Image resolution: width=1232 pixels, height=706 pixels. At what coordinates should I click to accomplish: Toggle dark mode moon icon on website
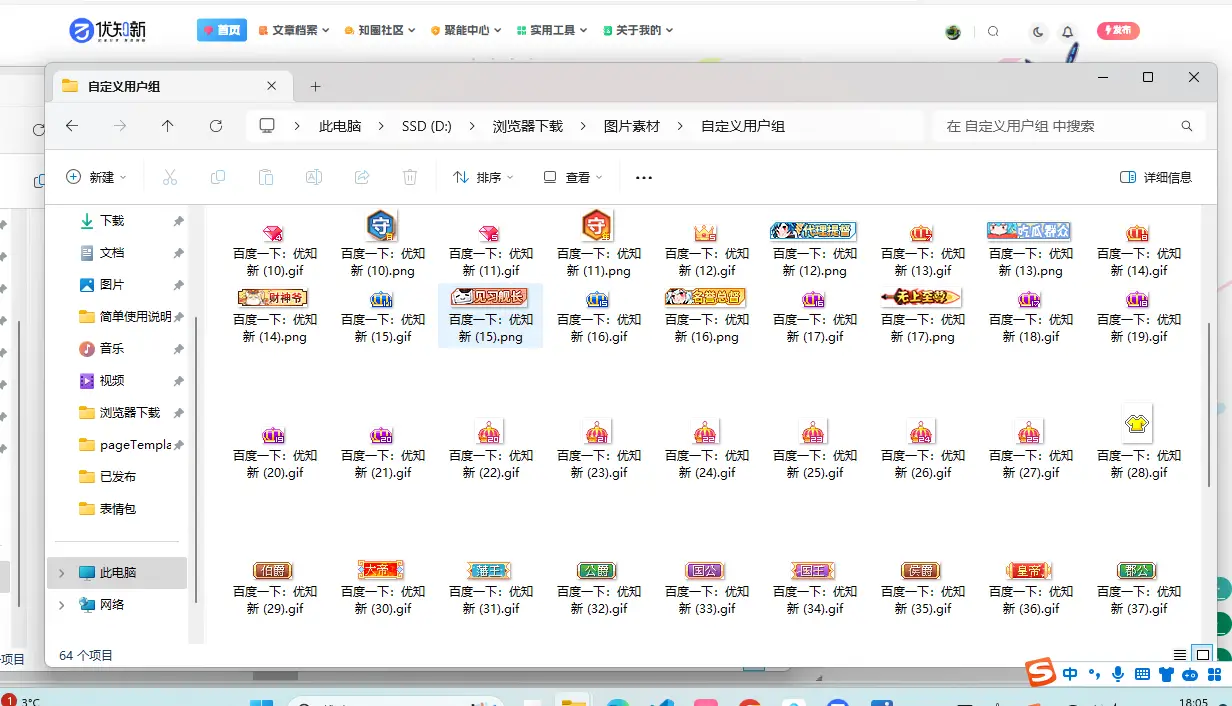coord(1038,31)
